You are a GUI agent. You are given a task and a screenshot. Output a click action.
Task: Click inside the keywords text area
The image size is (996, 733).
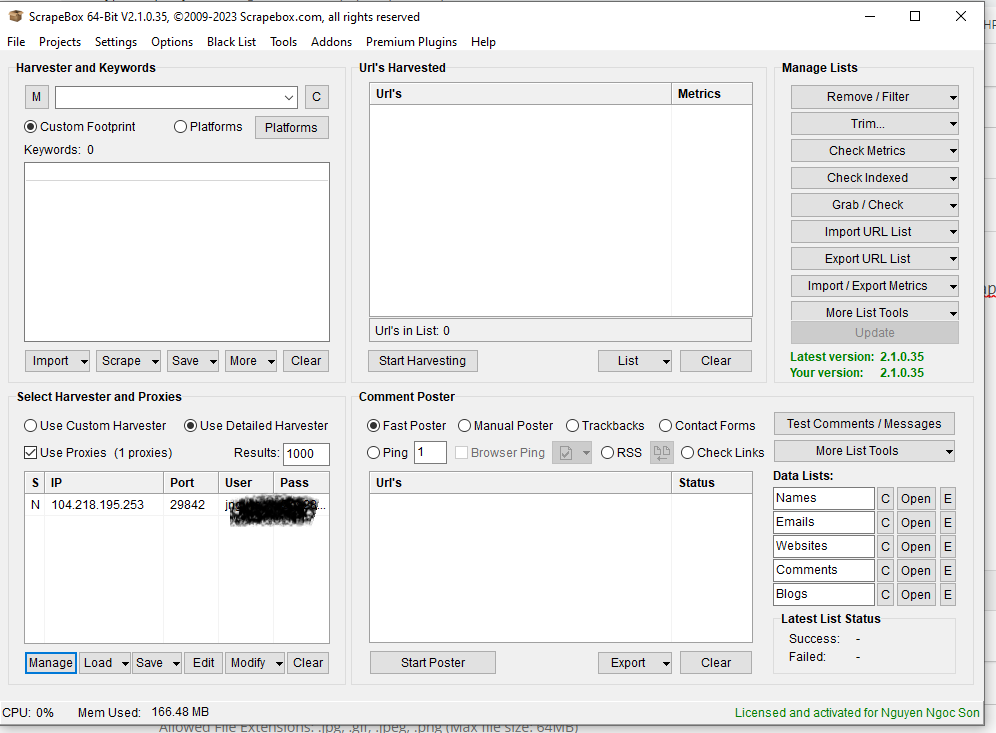177,252
